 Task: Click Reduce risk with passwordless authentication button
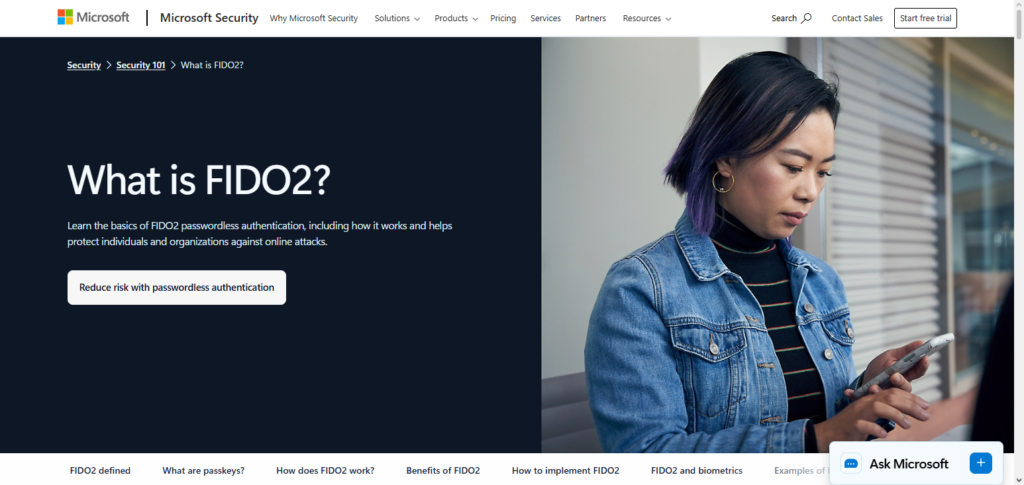176,287
